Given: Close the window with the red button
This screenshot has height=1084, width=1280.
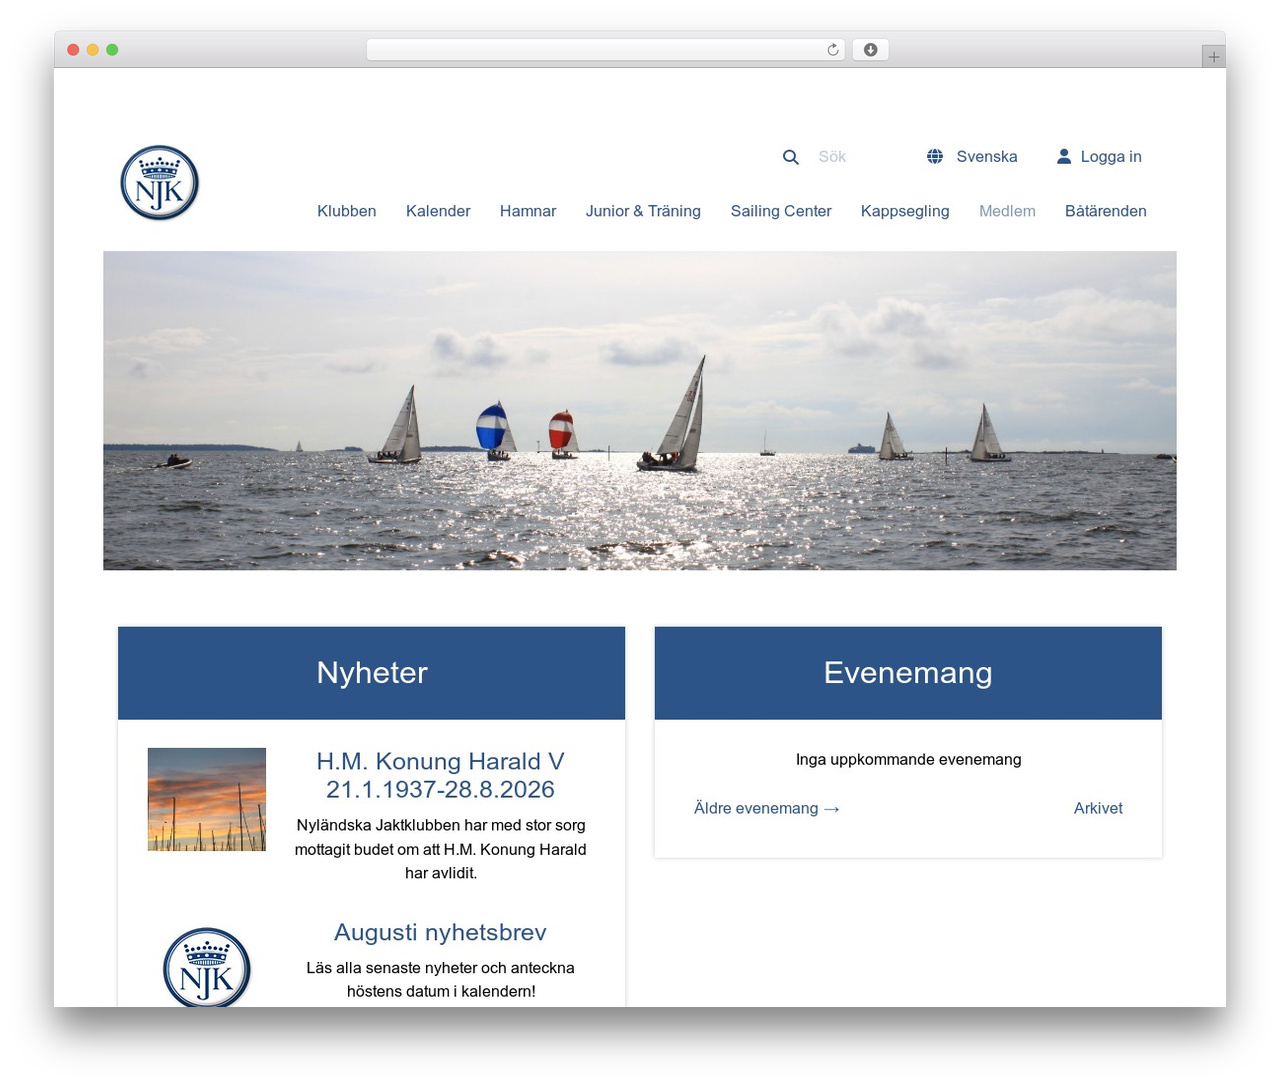Looking at the screenshot, I should click(x=73, y=50).
